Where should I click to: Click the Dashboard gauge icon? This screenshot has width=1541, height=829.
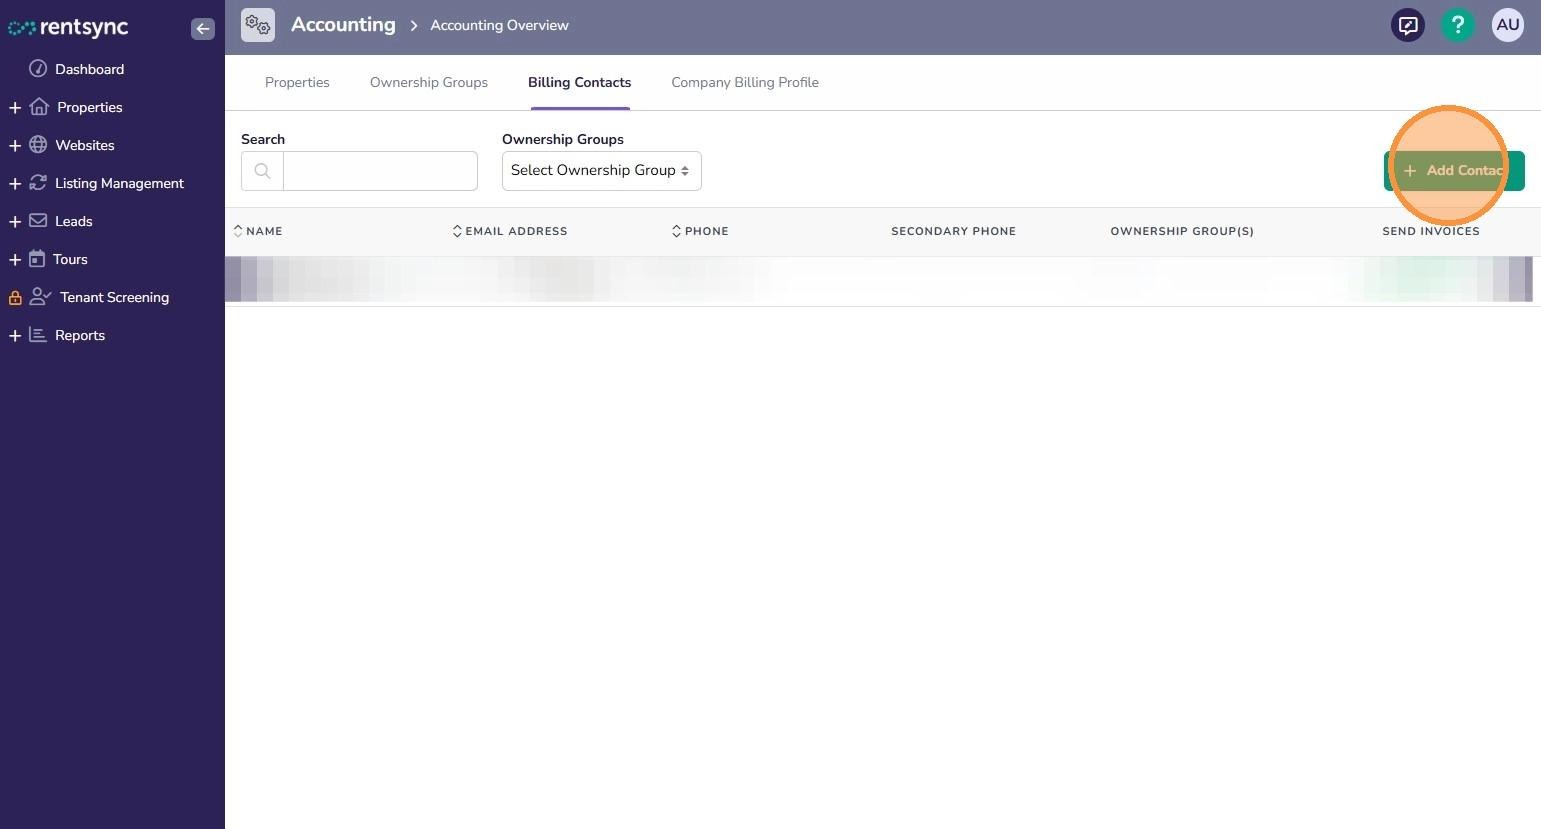38,68
